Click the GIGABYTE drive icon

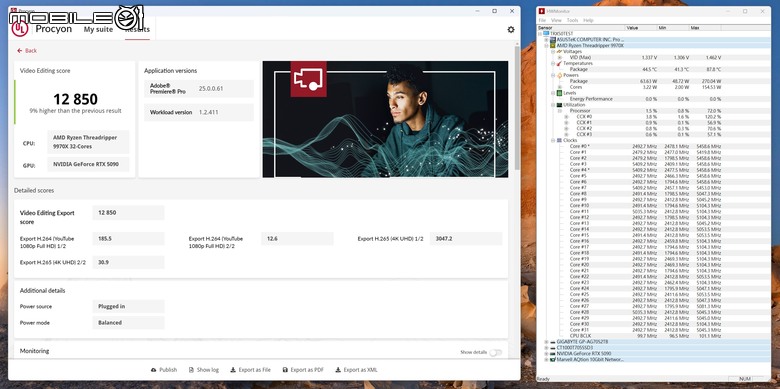click(x=553, y=342)
